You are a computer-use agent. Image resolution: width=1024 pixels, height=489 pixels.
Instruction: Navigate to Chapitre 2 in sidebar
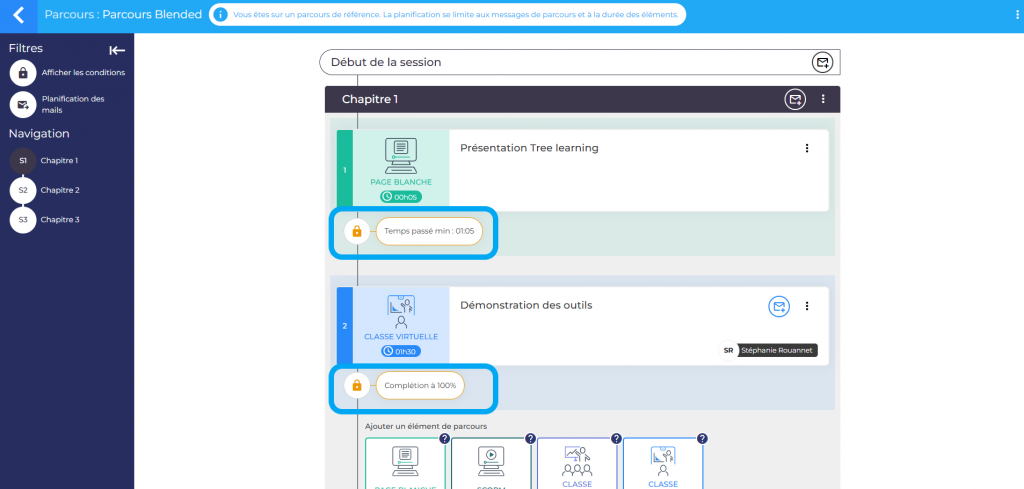pos(23,190)
